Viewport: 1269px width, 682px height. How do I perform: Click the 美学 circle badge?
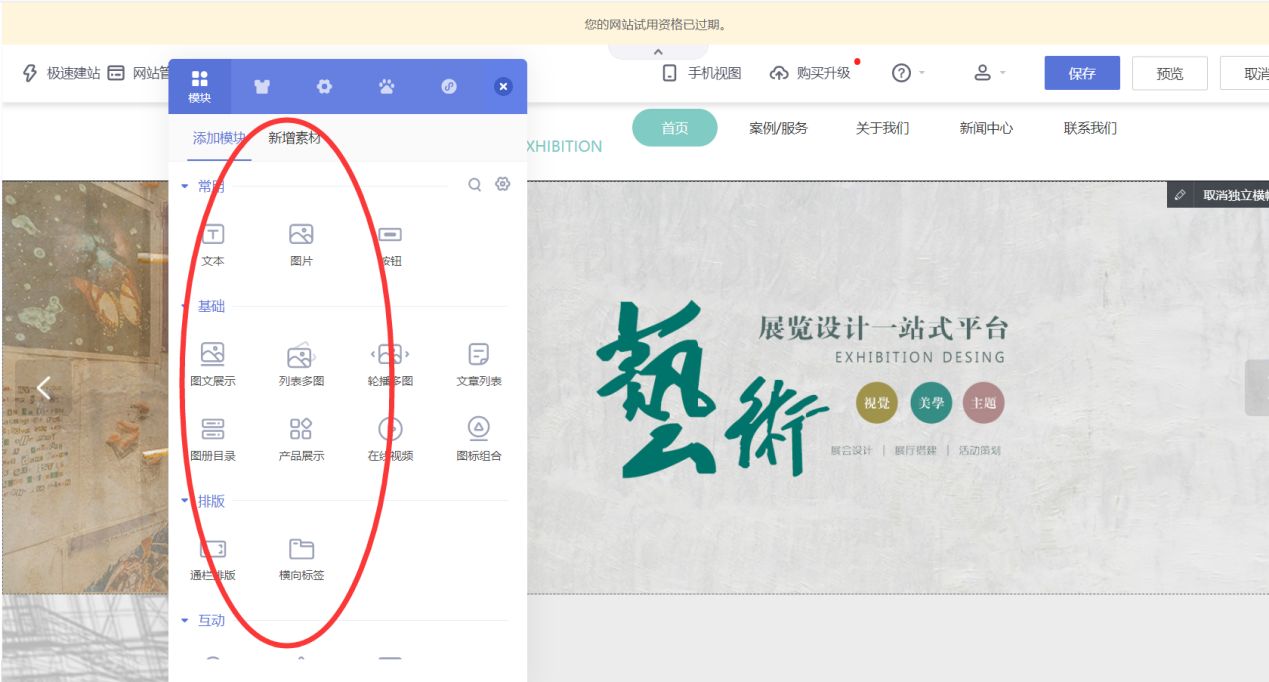point(931,403)
